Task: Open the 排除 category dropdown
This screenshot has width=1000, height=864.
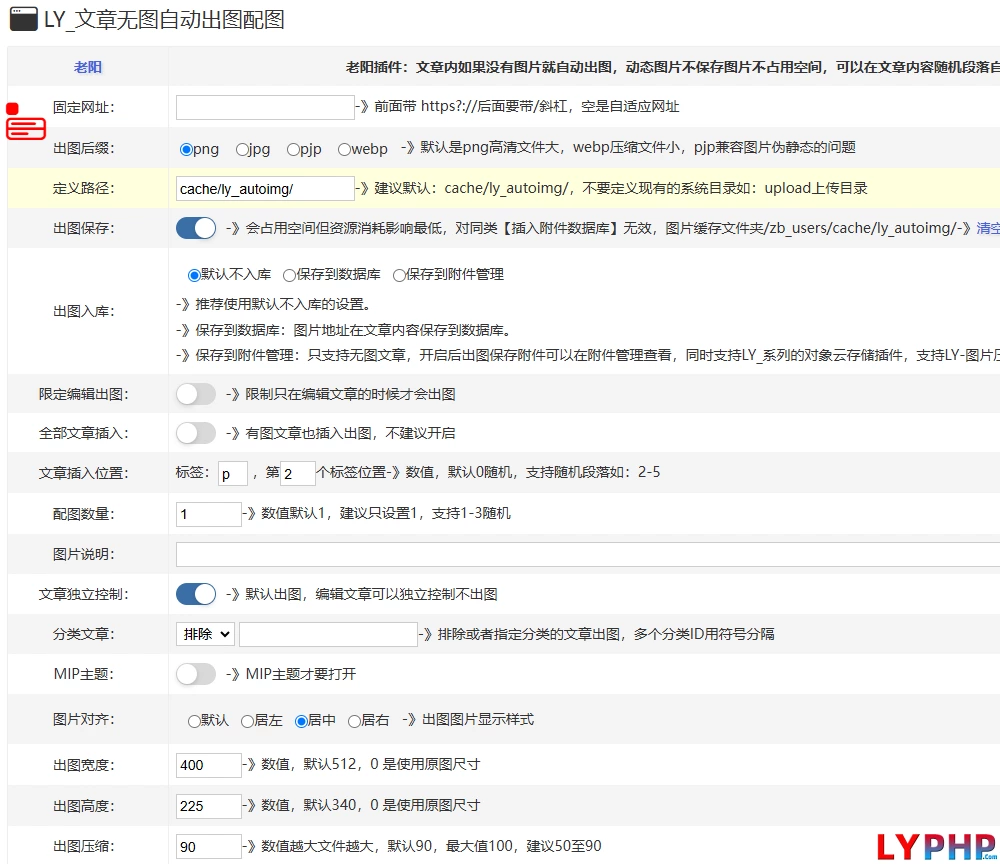Action: [x=205, y=634]
